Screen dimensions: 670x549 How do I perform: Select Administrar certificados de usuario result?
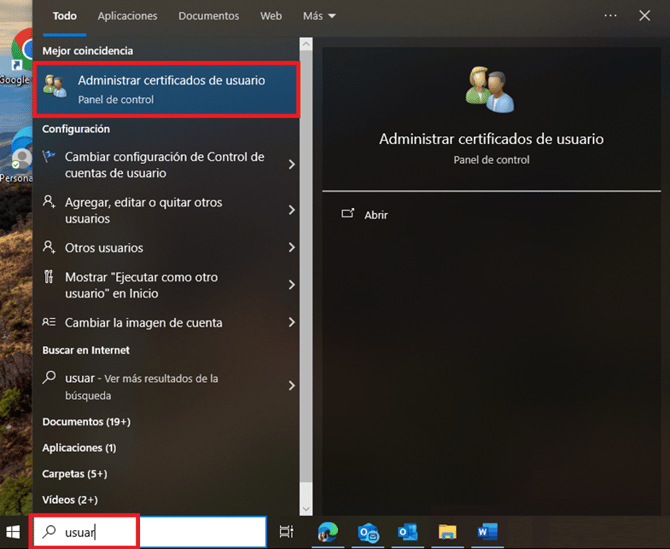pyautogui.click(x=166, y=89)
